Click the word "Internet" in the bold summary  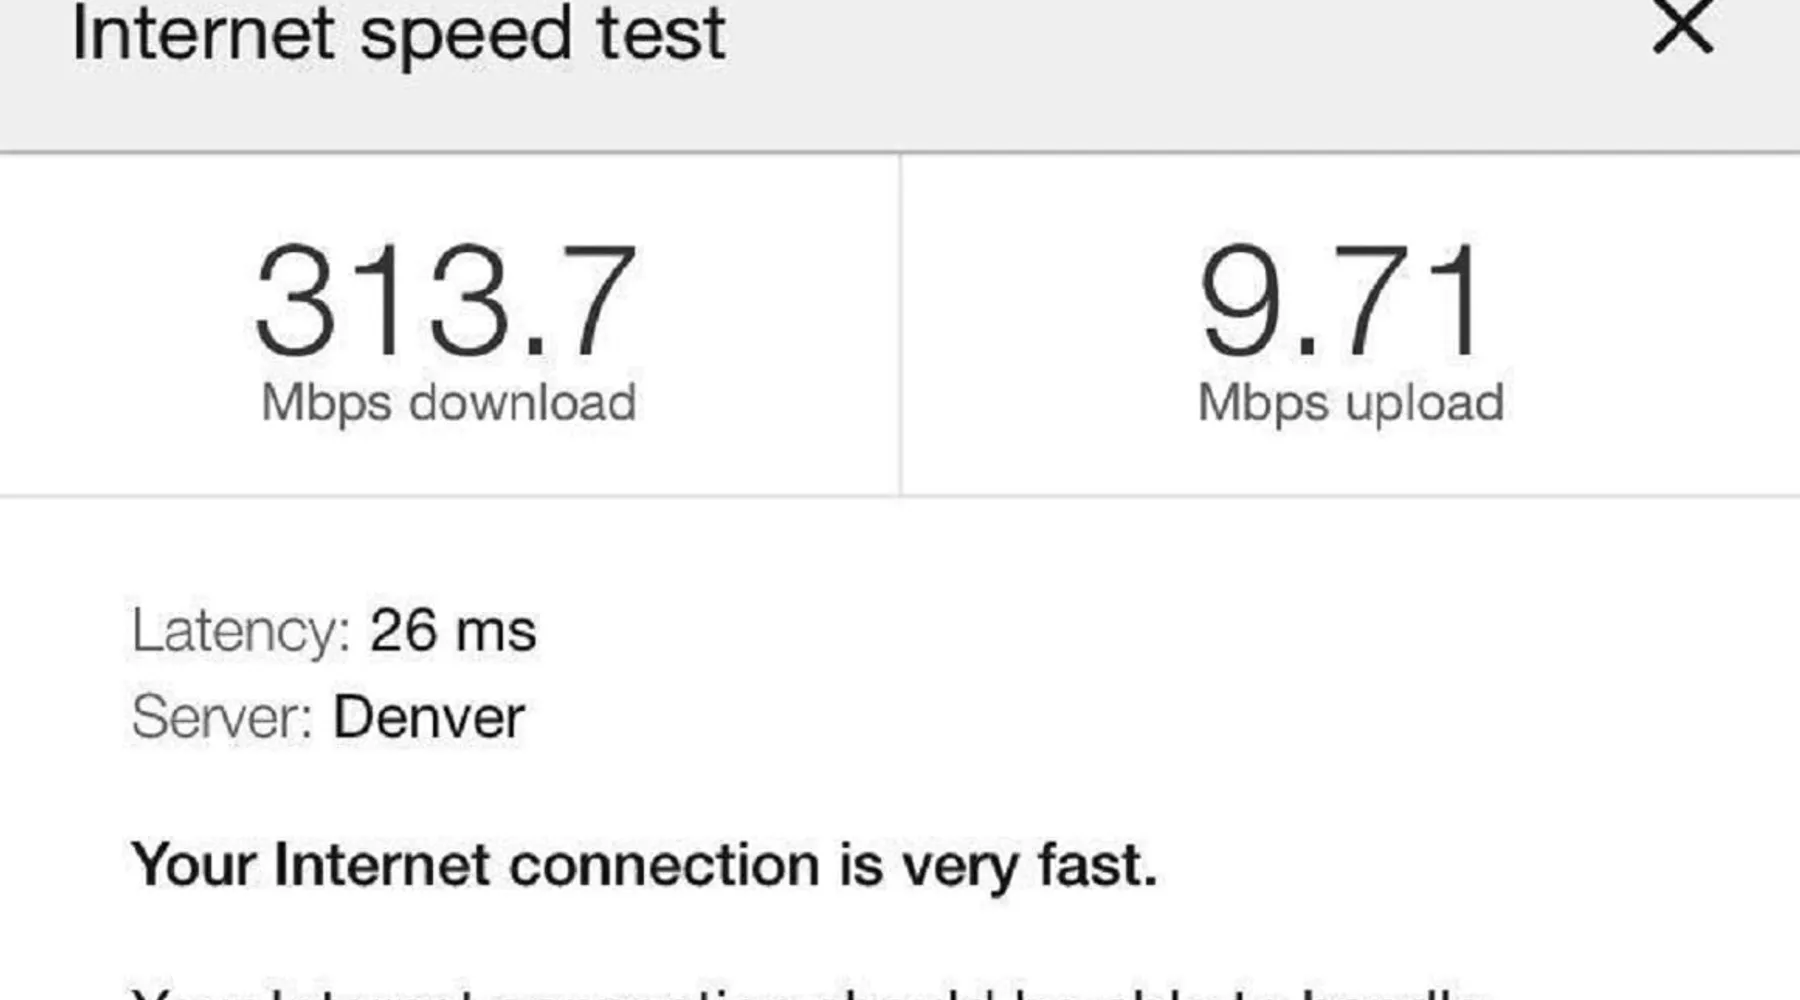click(x=382, y=864)
